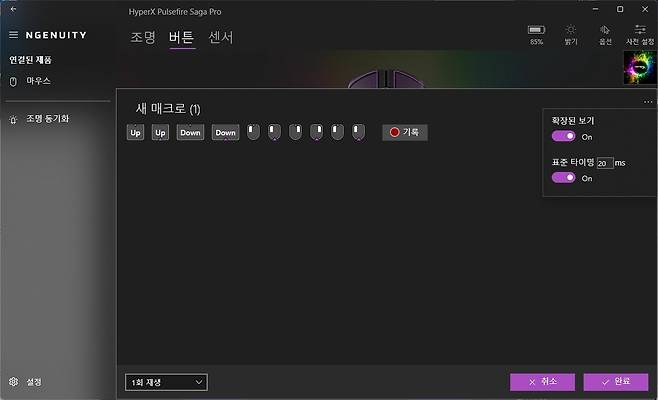Screen dimensions: 658x400
Task: Select the first mouse click event icon
Action: tap(253, 132)
